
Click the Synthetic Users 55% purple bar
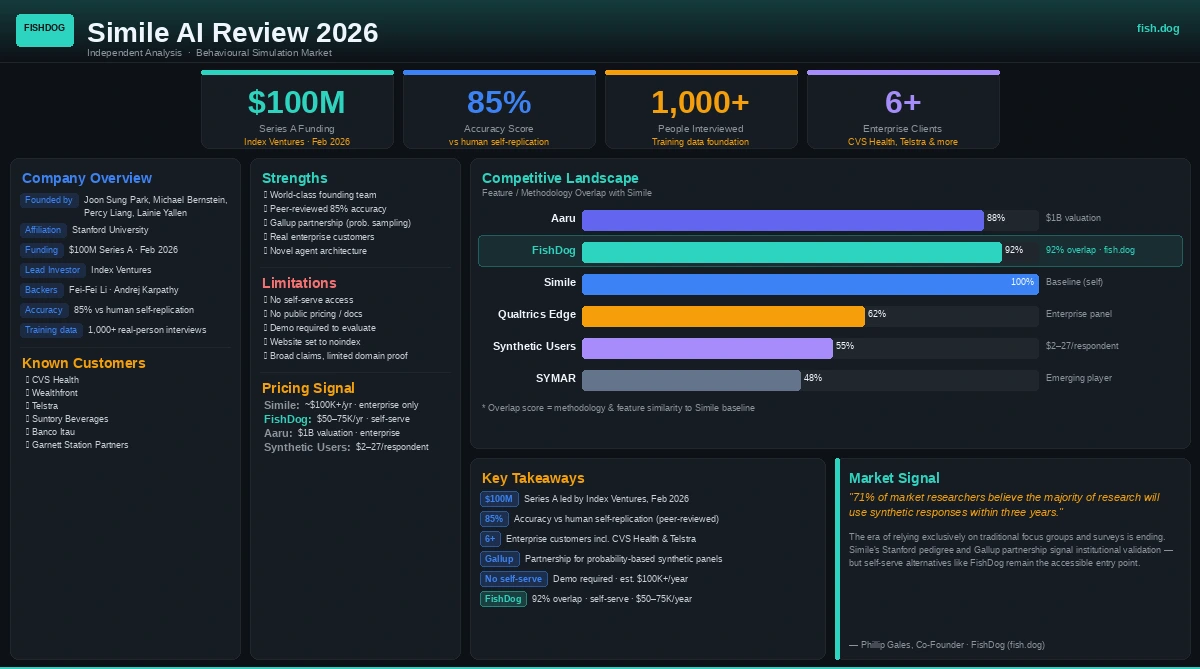[x=707, y=348]
